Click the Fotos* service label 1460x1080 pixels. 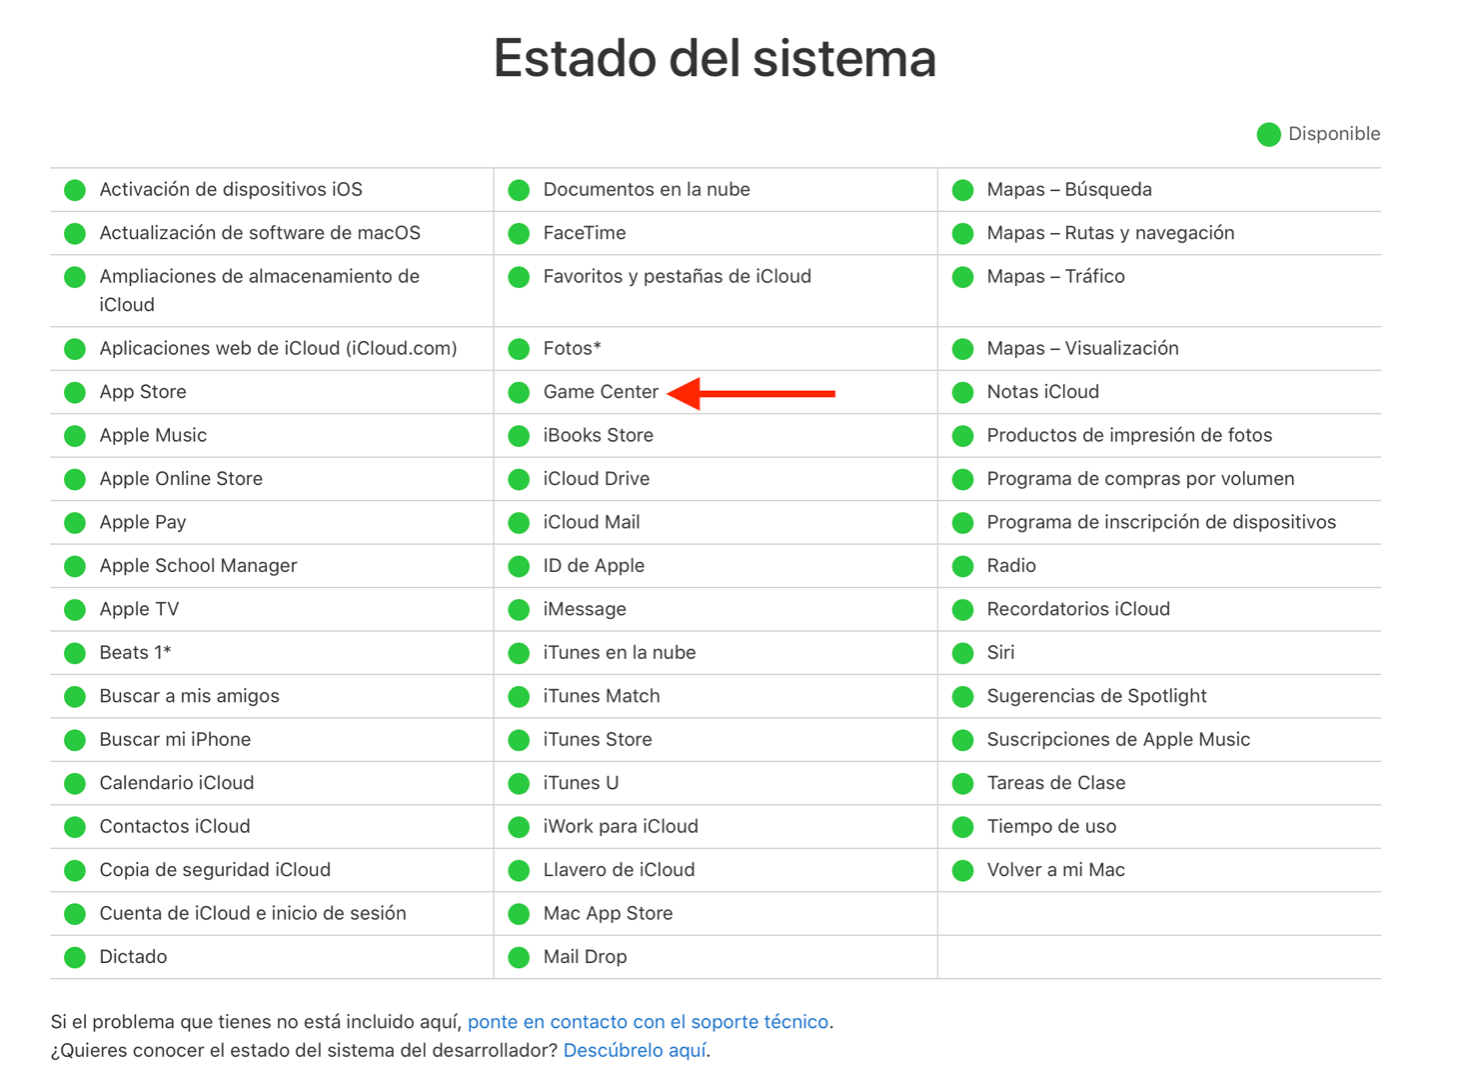pyautogui.click(x=572, y=349)
